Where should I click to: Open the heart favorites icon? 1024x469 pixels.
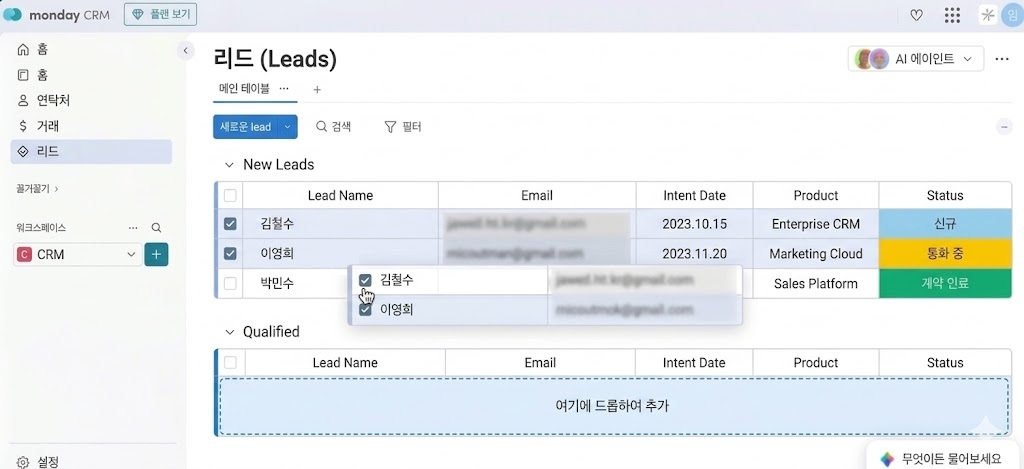[916, 16]
